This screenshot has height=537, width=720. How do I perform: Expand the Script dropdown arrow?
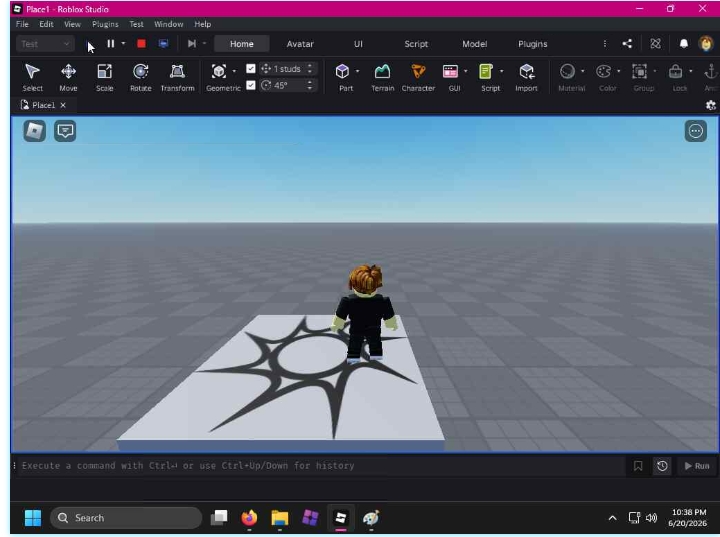501,71
